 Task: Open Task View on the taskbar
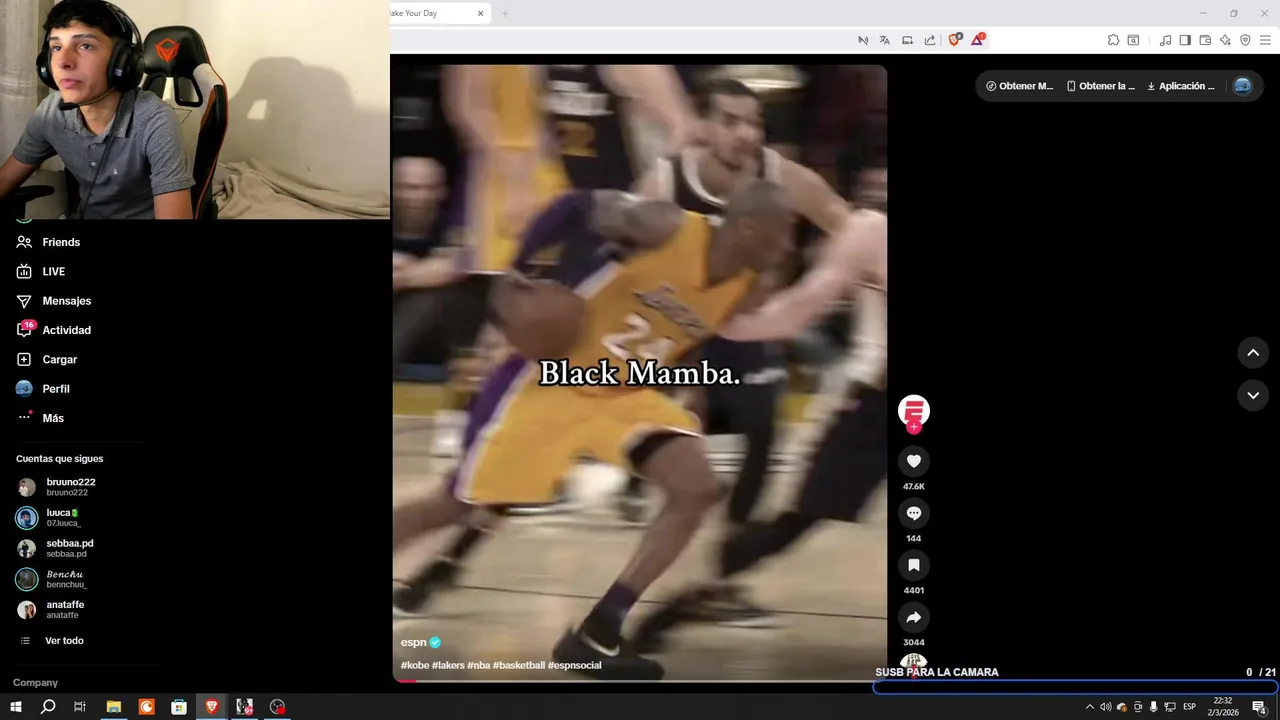pos(80,707)
